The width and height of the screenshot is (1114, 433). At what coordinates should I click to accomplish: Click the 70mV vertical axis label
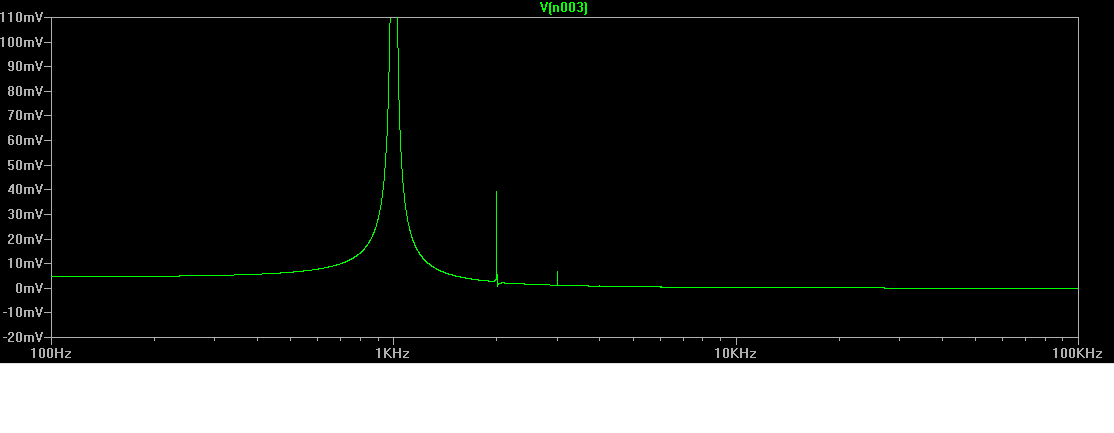coord(26,115)
